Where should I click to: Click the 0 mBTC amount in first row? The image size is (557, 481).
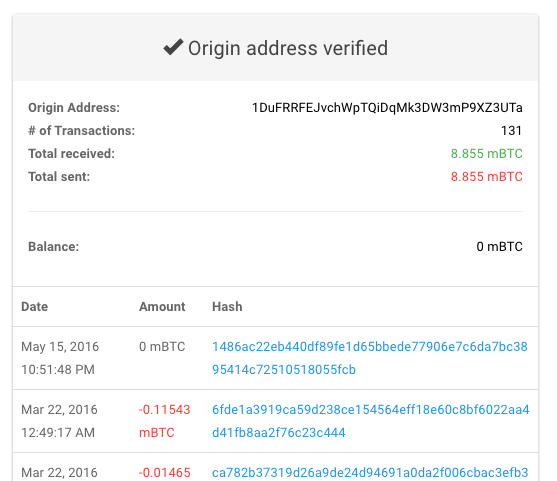(x=162, y=347)
